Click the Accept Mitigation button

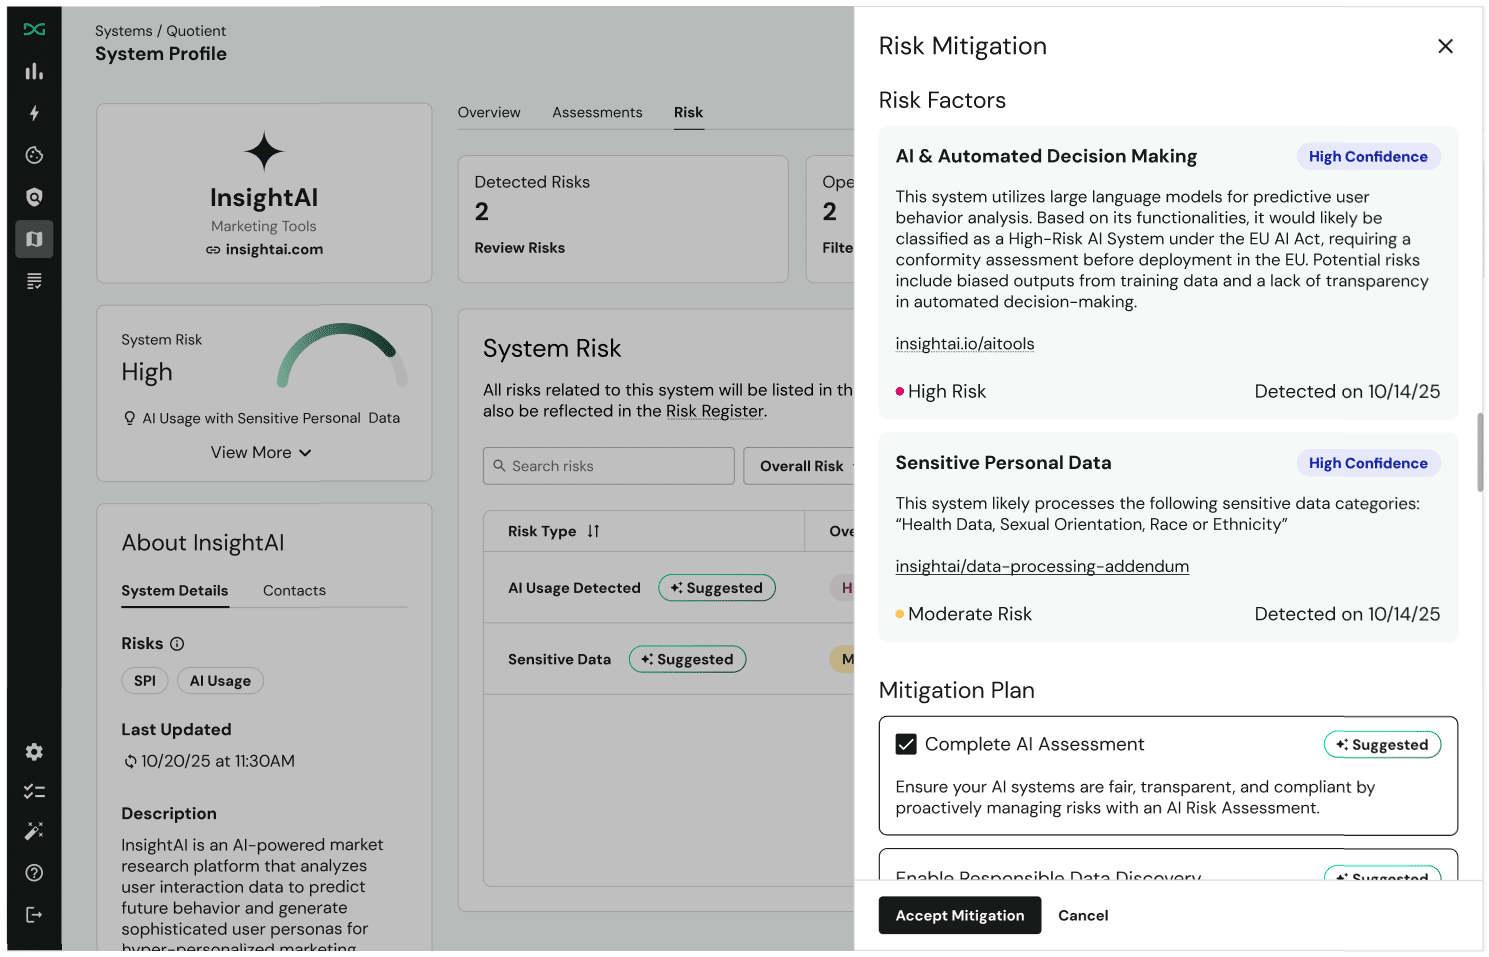959,915
